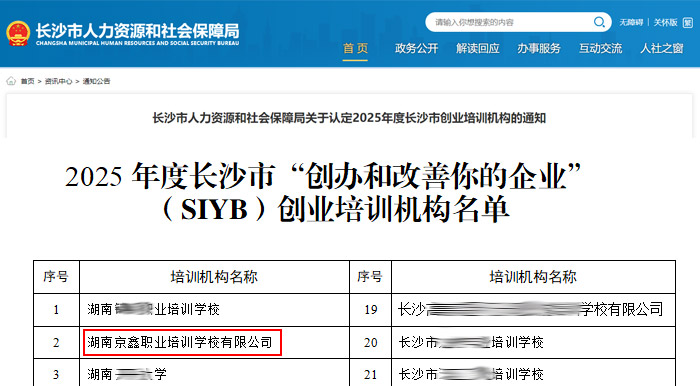Click the notice title about 2025年度长沙市创业培训机构

click(x=349, y=118)
